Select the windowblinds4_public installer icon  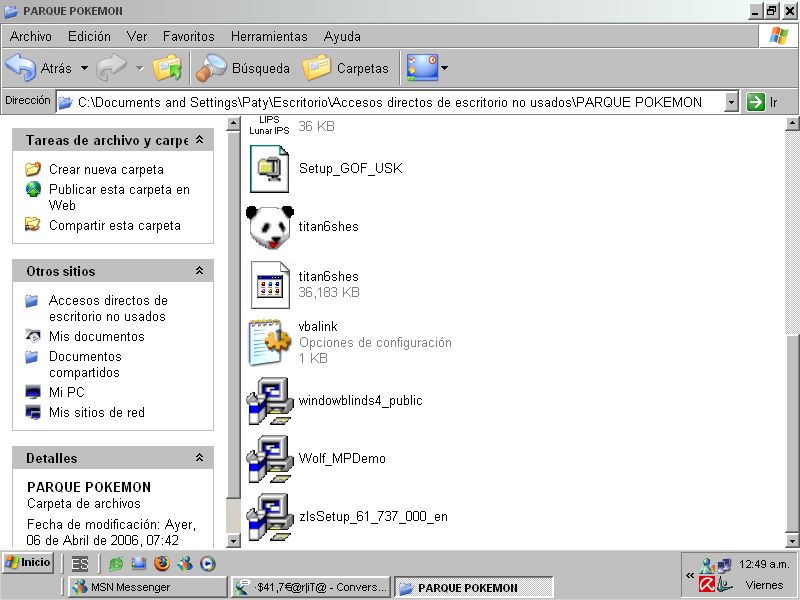point(270,401)
